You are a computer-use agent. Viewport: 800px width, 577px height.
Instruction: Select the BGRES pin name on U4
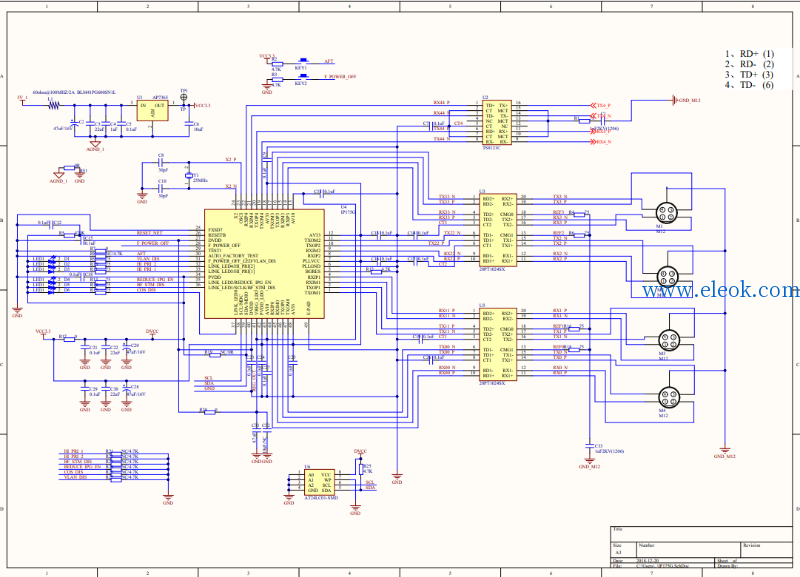(313, 272)
